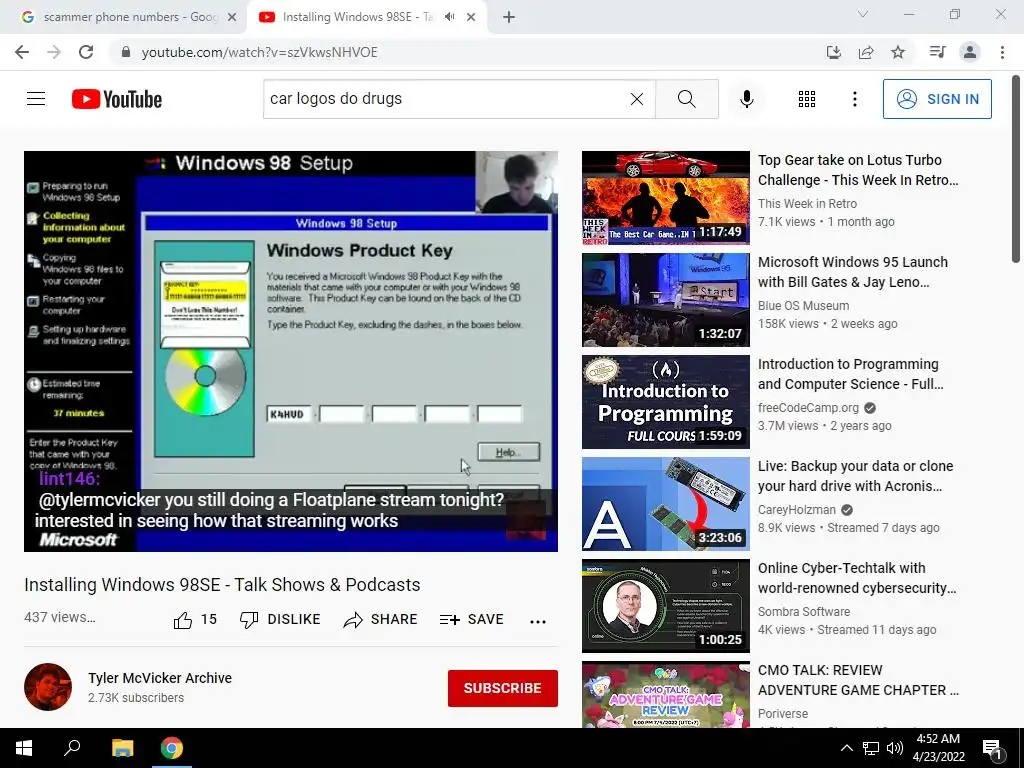Screen dimensions: 1024x768
Task: Open the taskbar volume control
Action: (895, 748)
